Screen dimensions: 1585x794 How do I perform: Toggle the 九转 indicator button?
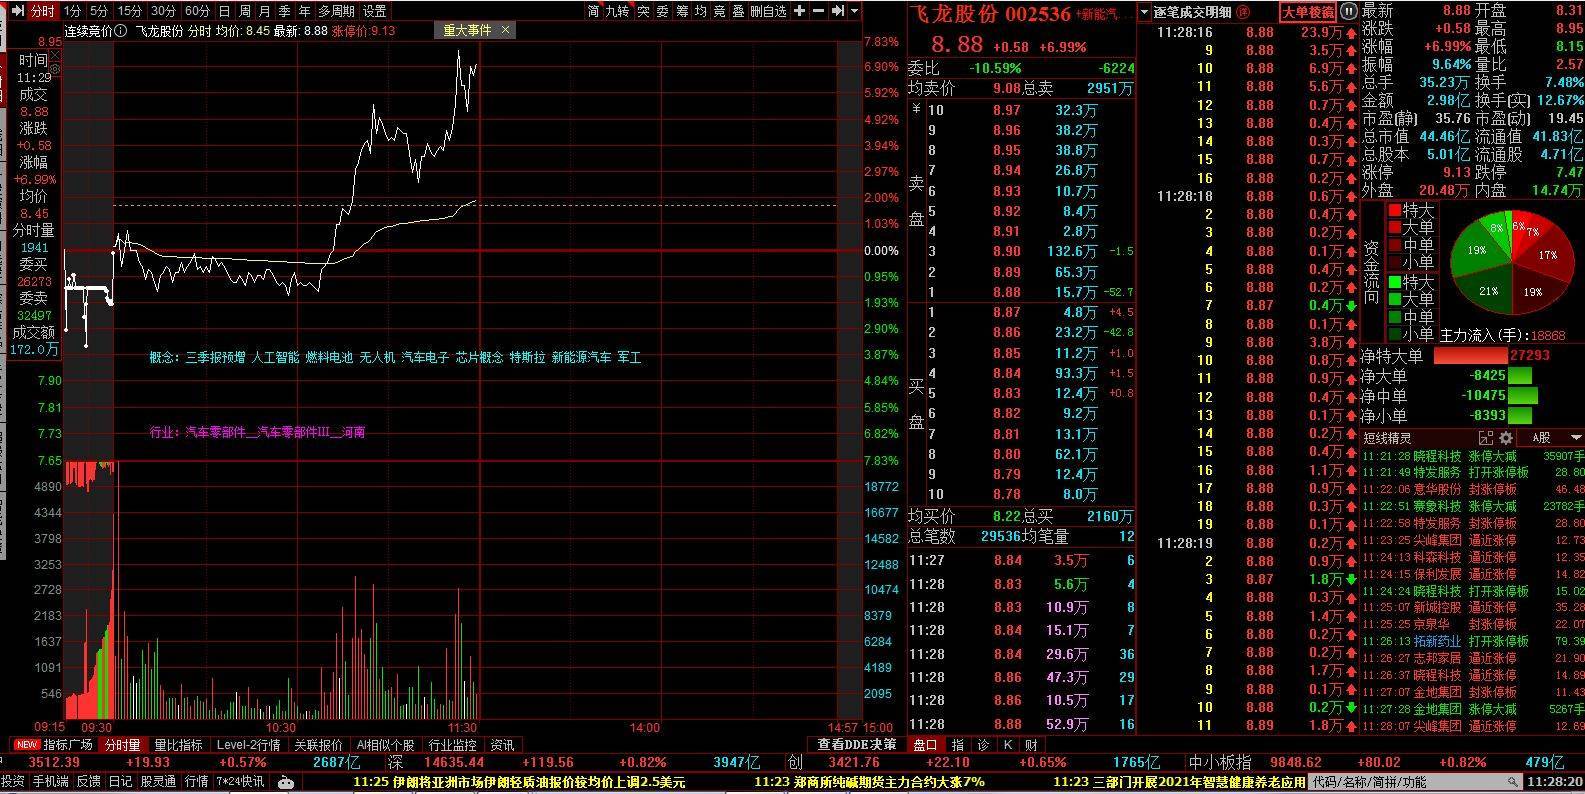[618, 11]
